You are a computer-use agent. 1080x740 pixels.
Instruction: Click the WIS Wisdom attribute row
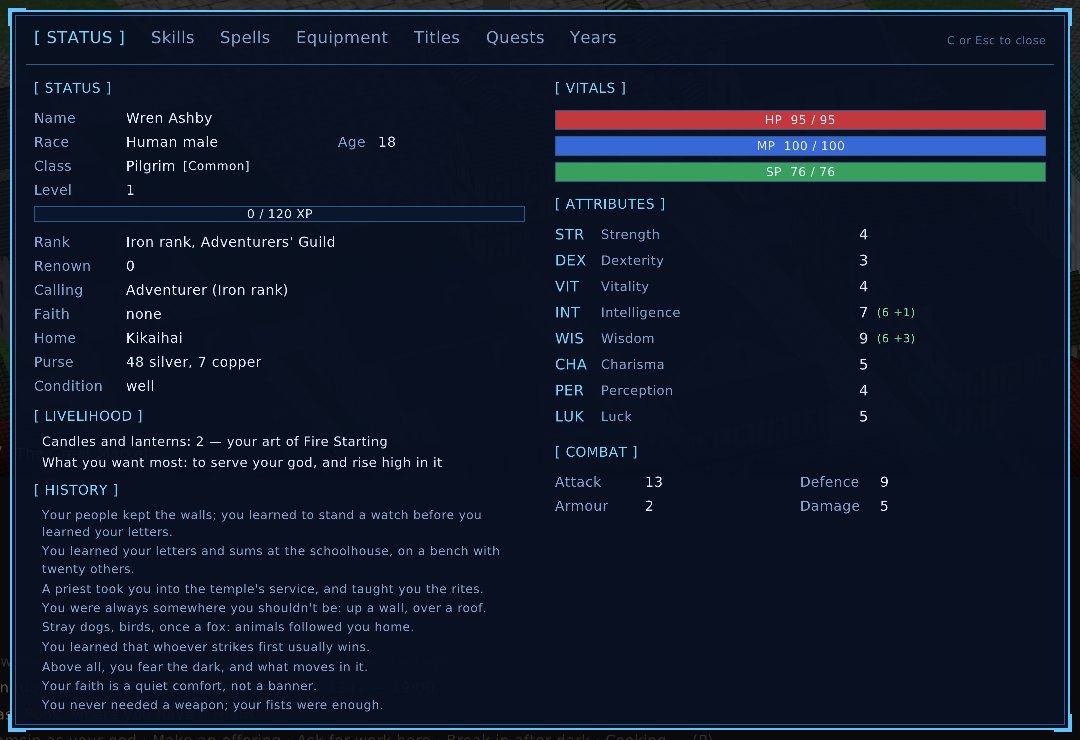[x=735, y=339]
